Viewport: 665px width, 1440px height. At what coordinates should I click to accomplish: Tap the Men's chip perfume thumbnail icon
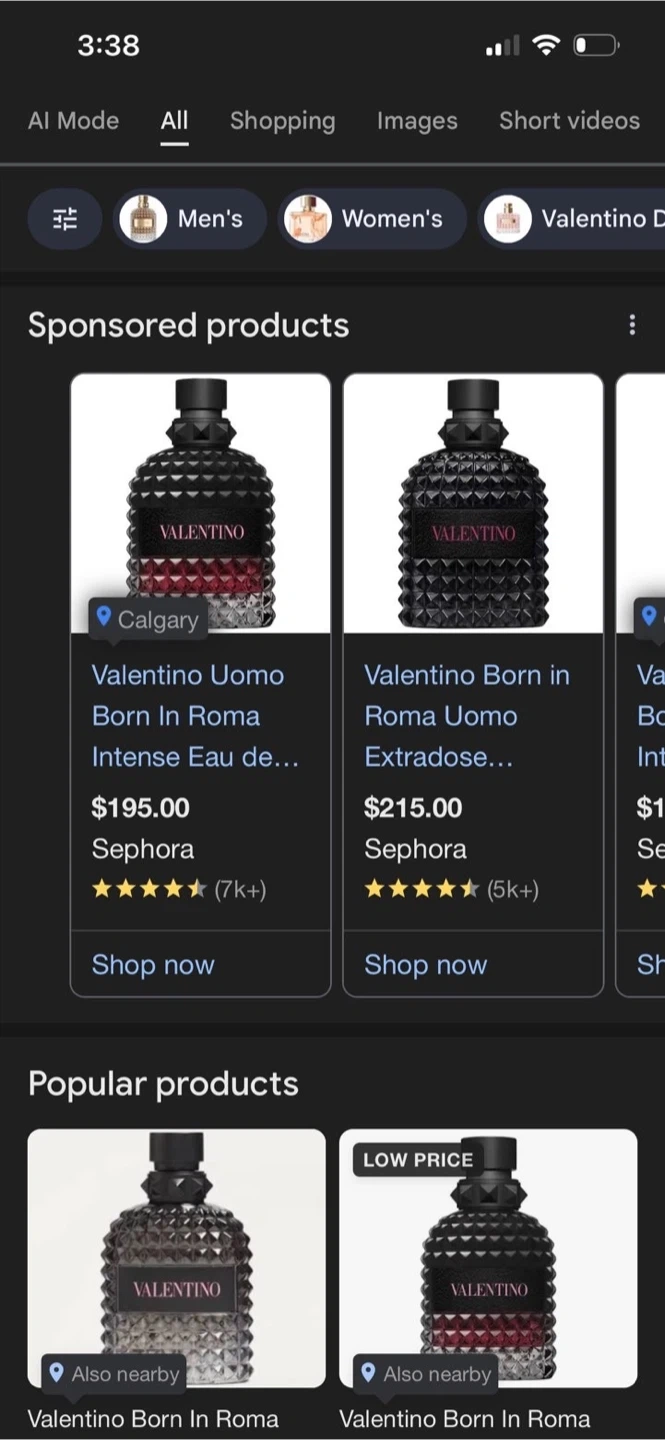pyautogui.click(x=143, y=218)
